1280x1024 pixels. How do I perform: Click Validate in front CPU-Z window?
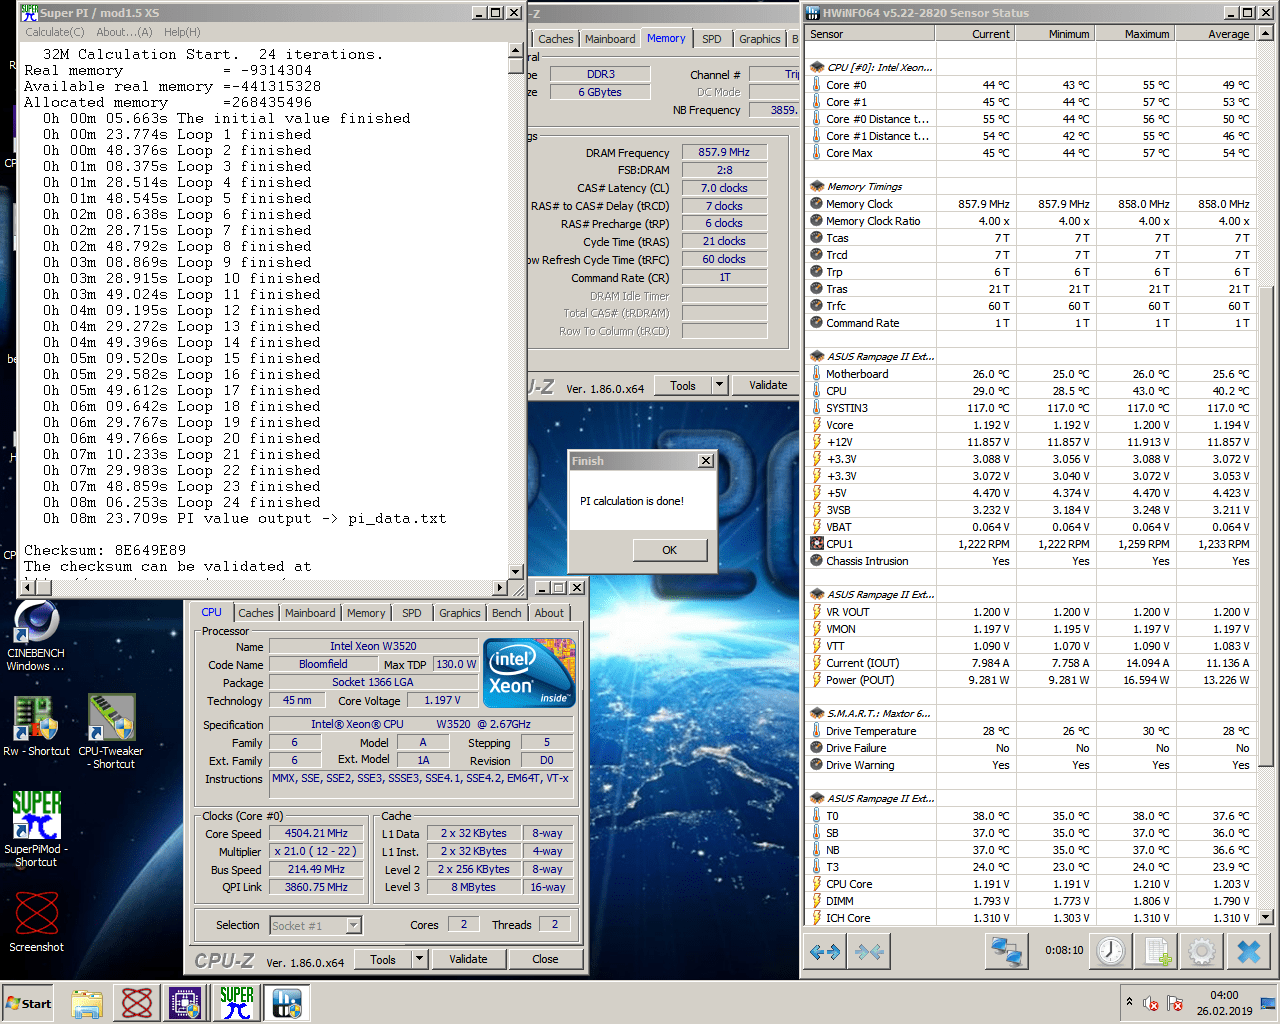tap(468, 959)
